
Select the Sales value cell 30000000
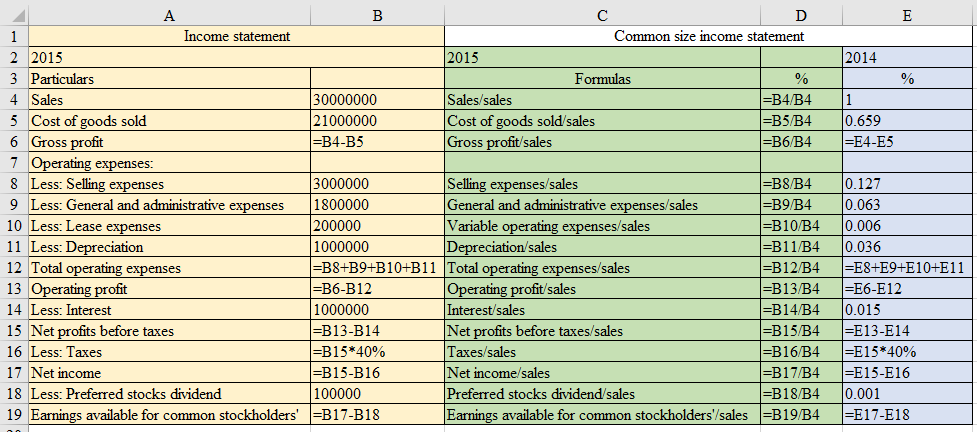click(x=377, y=100)
